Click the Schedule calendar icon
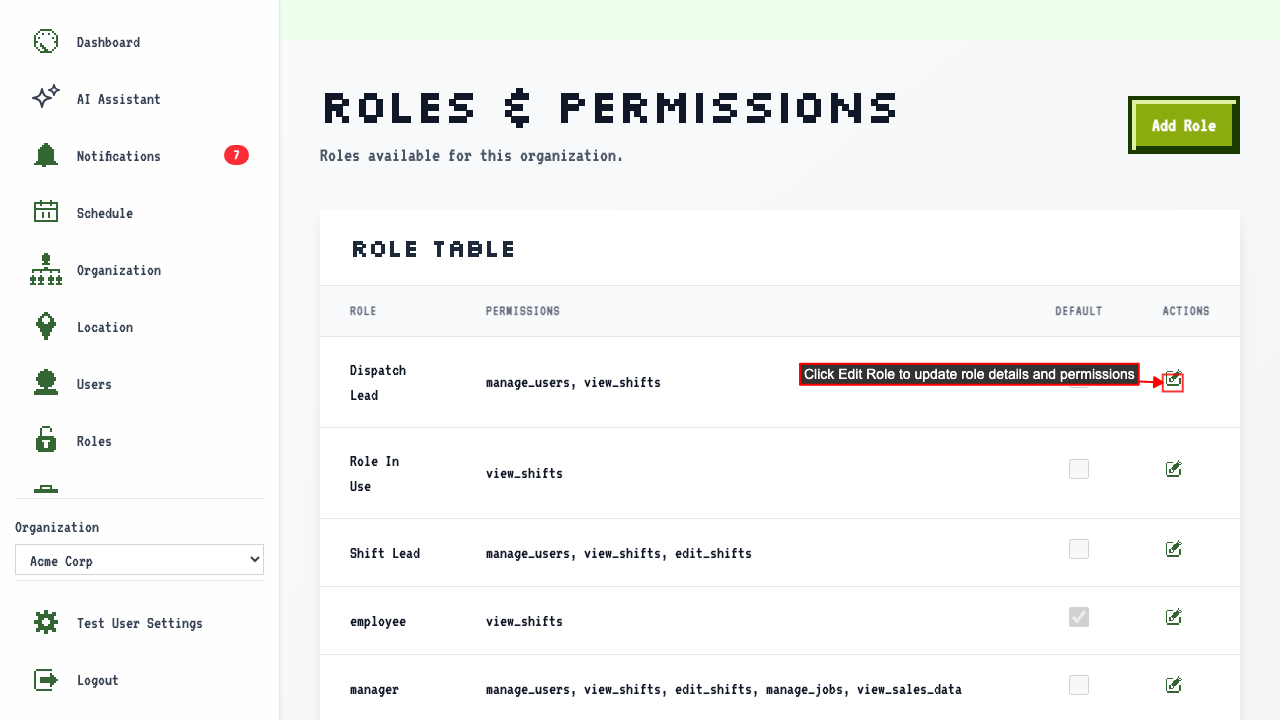This screenshot has width=1280, height=720. click(46, 213)
